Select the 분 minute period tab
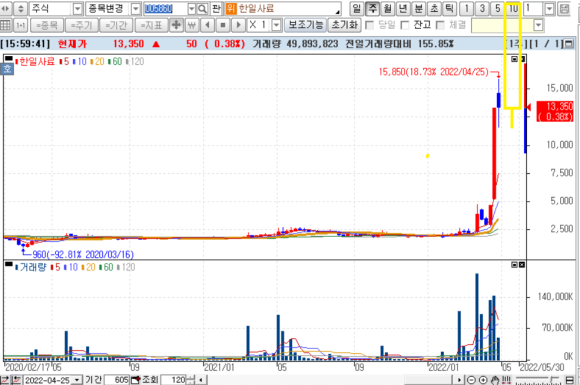The image size is (580, 385). click(418, 9)
